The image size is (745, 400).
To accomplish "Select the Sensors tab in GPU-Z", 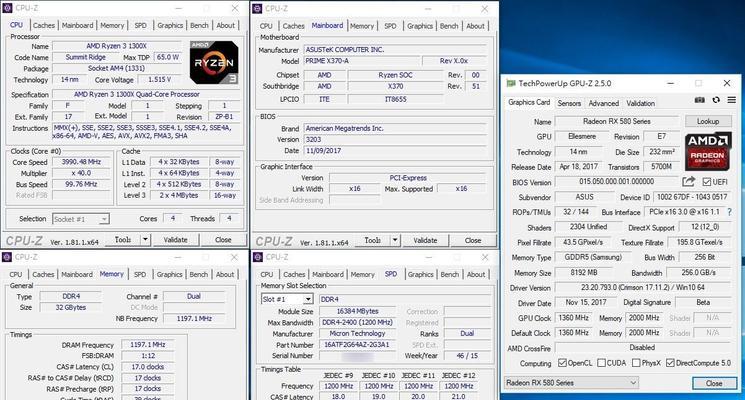I will coord(569,103).
